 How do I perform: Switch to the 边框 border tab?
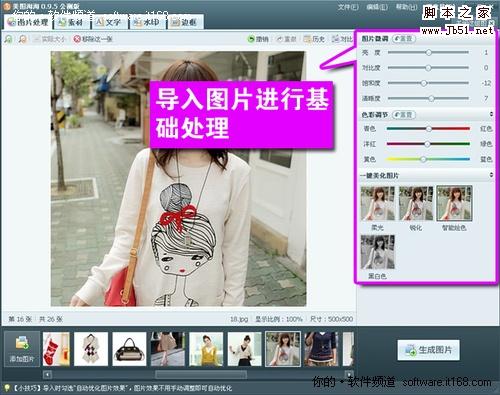click(x=184, y=22)
